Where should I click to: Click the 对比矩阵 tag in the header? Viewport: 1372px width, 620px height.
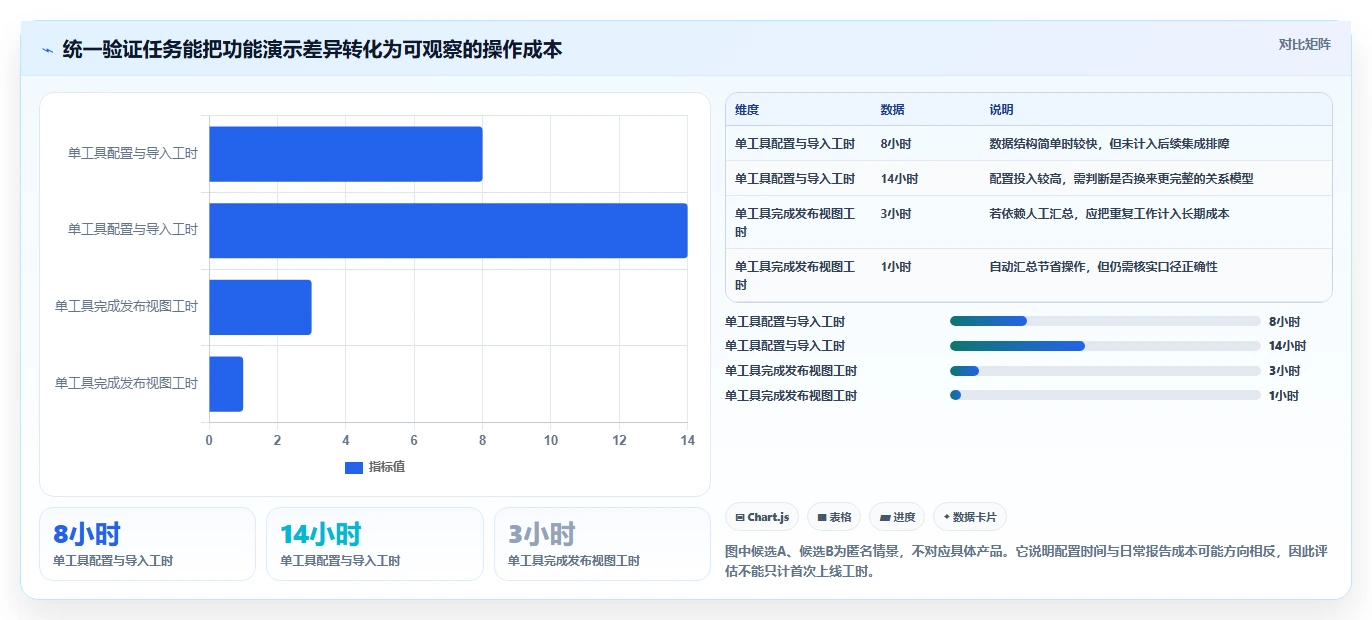(x=1304, y=44)
